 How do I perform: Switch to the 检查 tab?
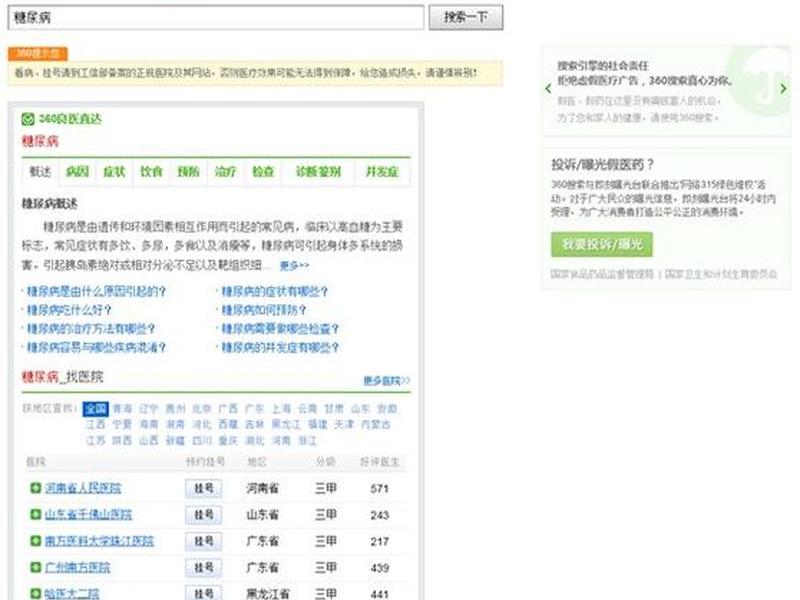tap(263, 172)
